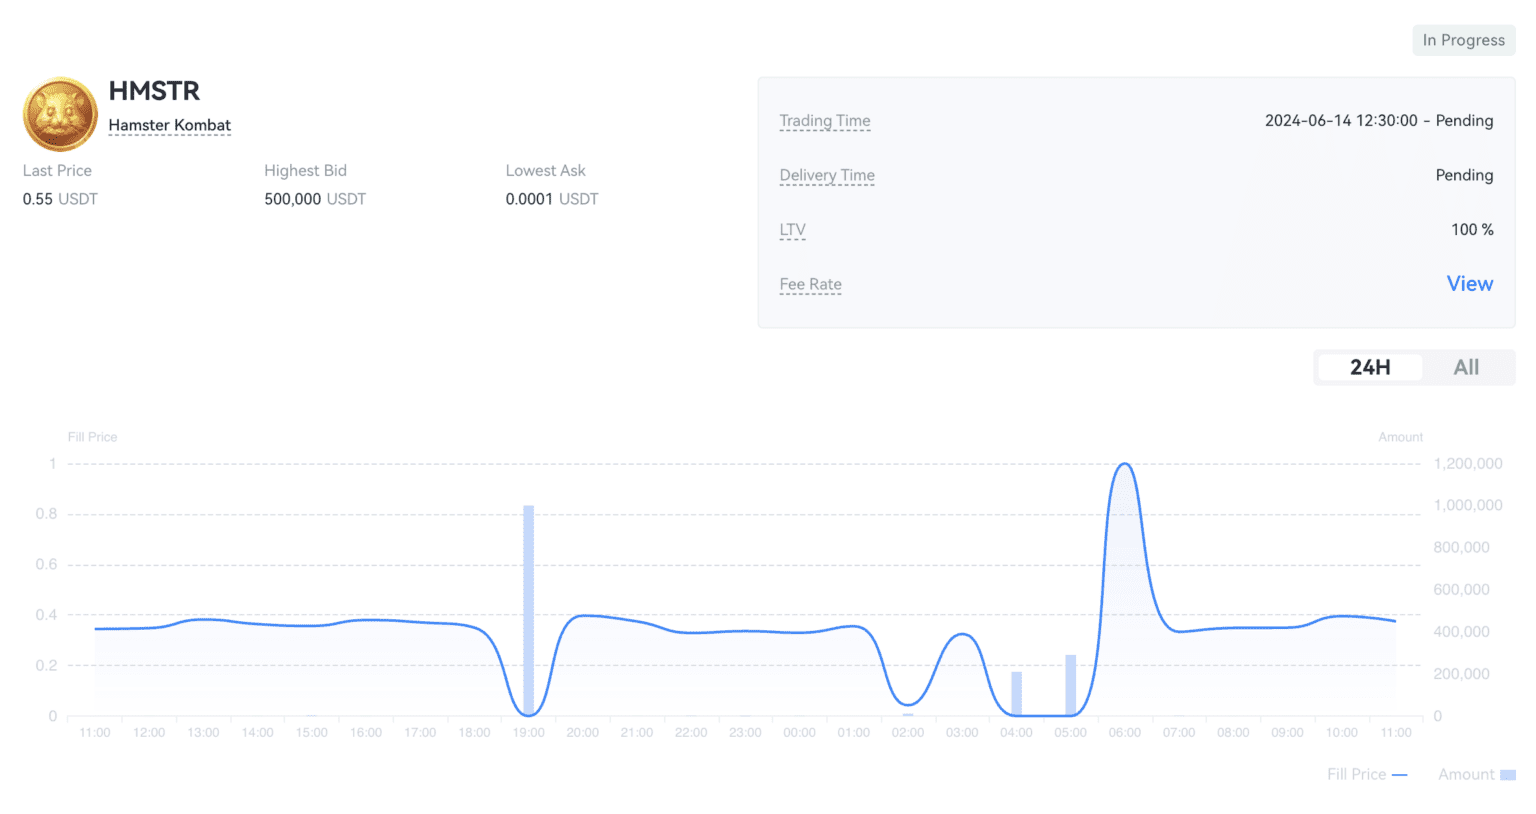Image resolution: width=1536 pixels, height=814 pixels.
Task: Select the amount bar at 05:00
Action: pyautogui.click(x=1070, y=685)
